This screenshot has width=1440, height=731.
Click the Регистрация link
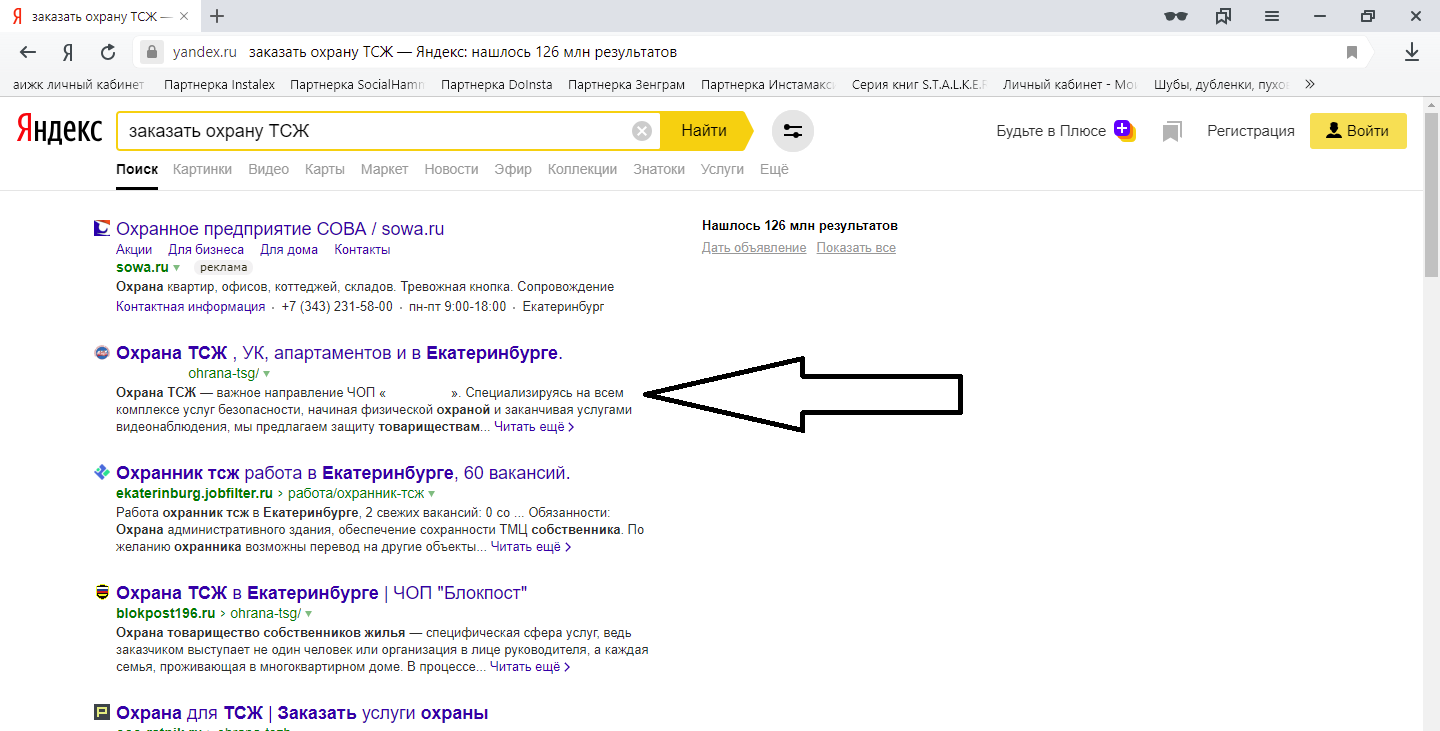tap(1251, 131)
